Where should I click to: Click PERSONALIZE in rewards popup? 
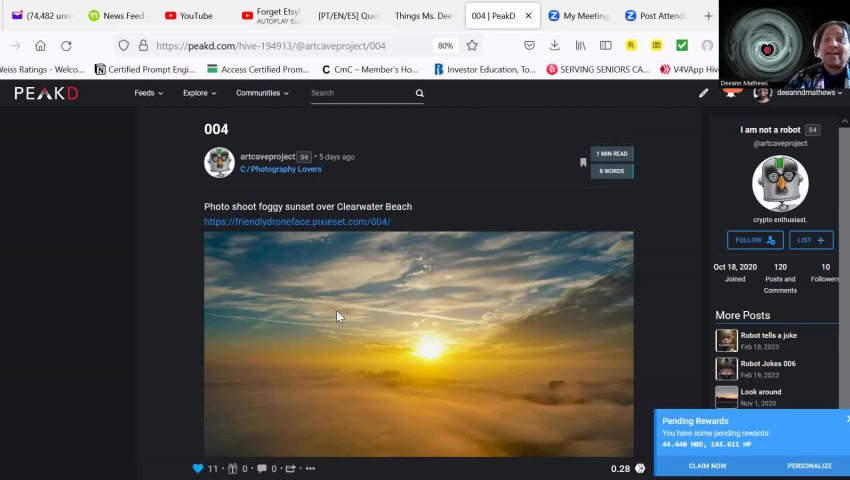(809, 466)
